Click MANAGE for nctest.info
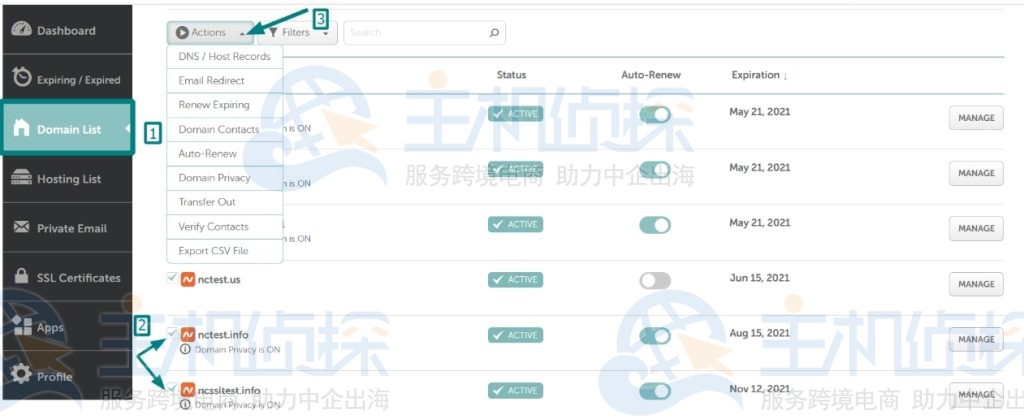The width and height of the screenshot is (1024, 419). tap(976, 339)
